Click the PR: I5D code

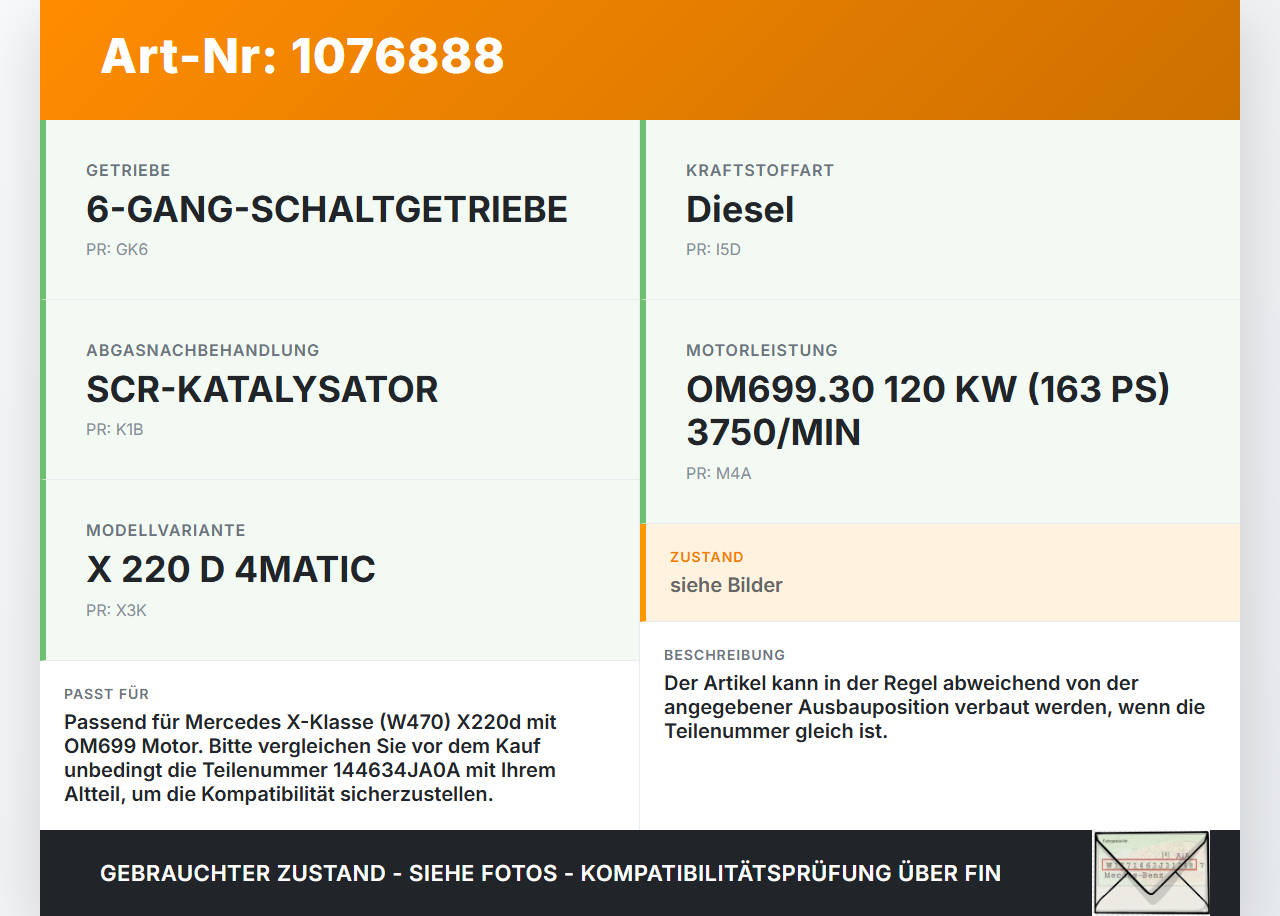coord(713,249)
